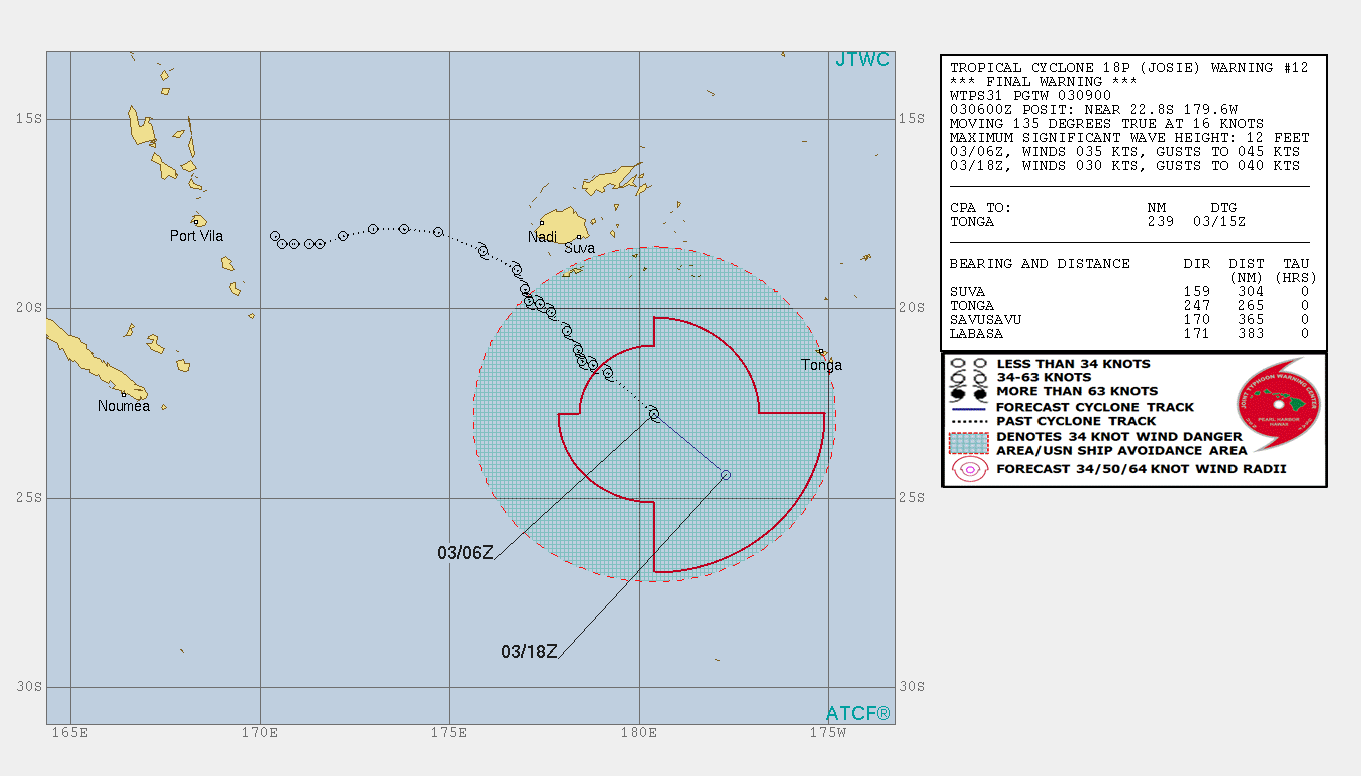
Task: Click the CPA time value '03/15Z'
Action: [x=1218, y=222]
